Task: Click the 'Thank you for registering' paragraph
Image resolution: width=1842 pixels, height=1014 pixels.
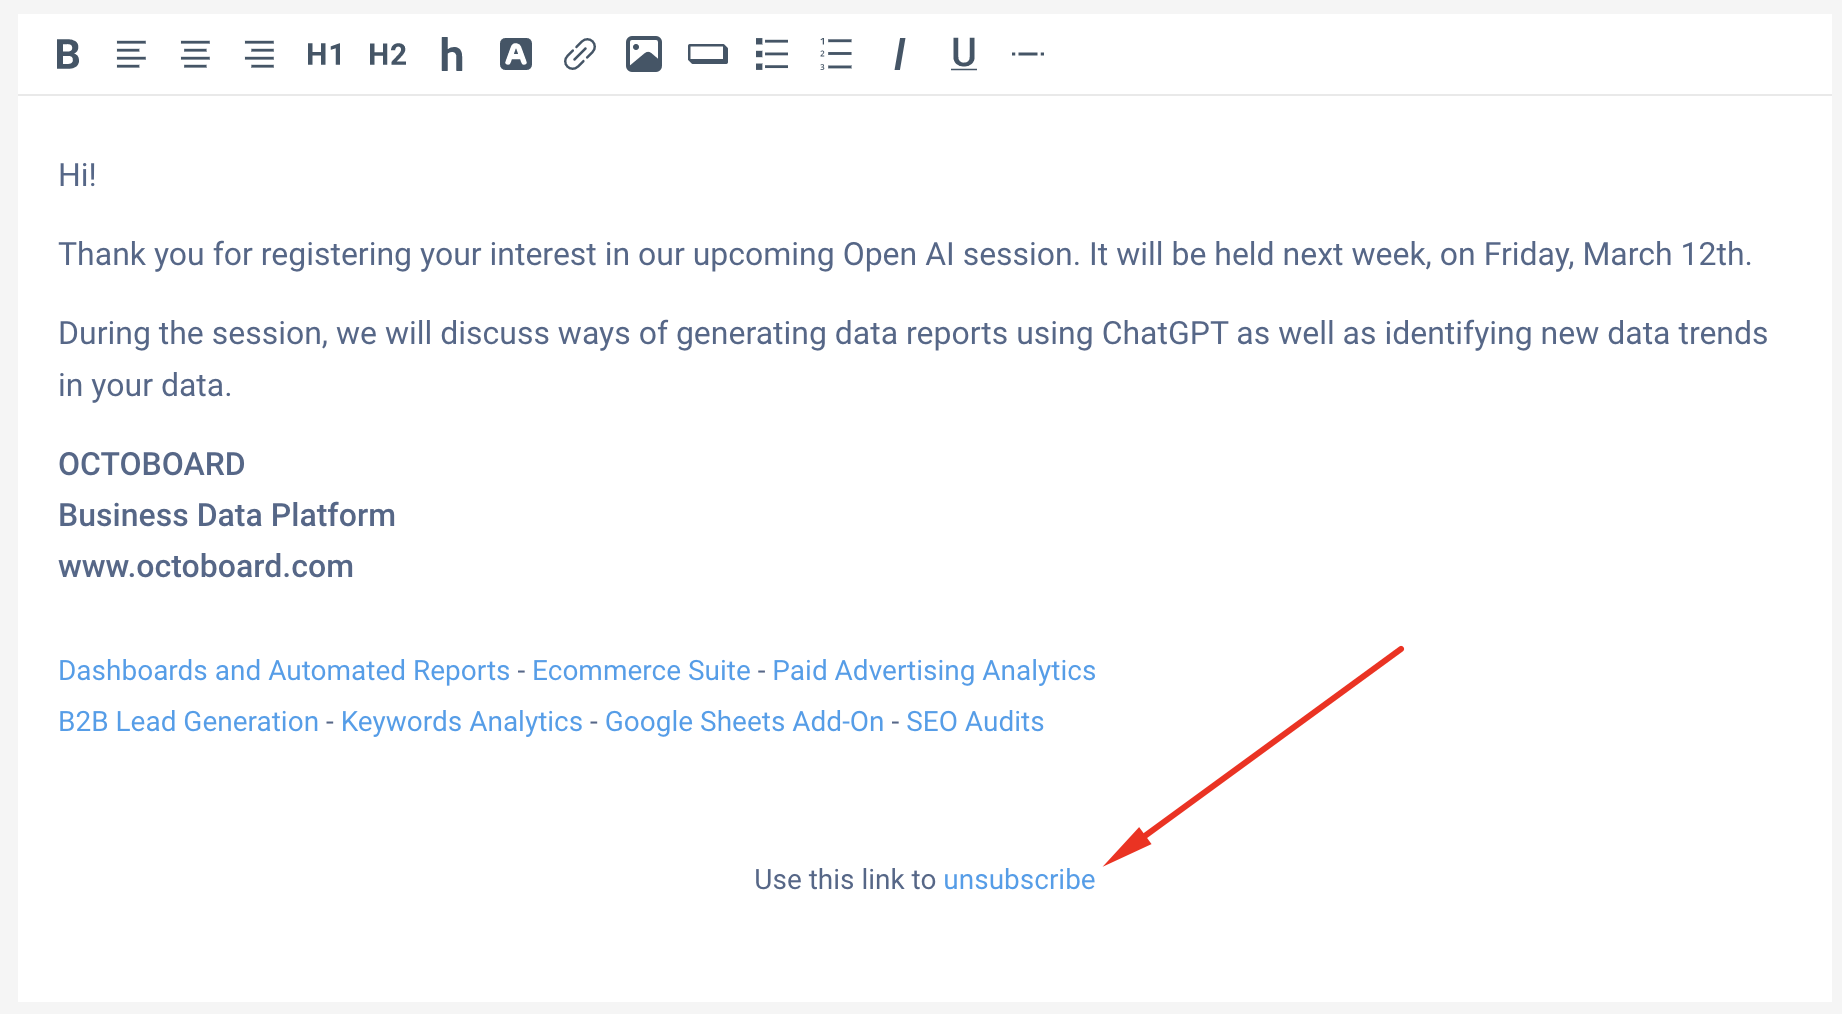Action: [905, 254]
